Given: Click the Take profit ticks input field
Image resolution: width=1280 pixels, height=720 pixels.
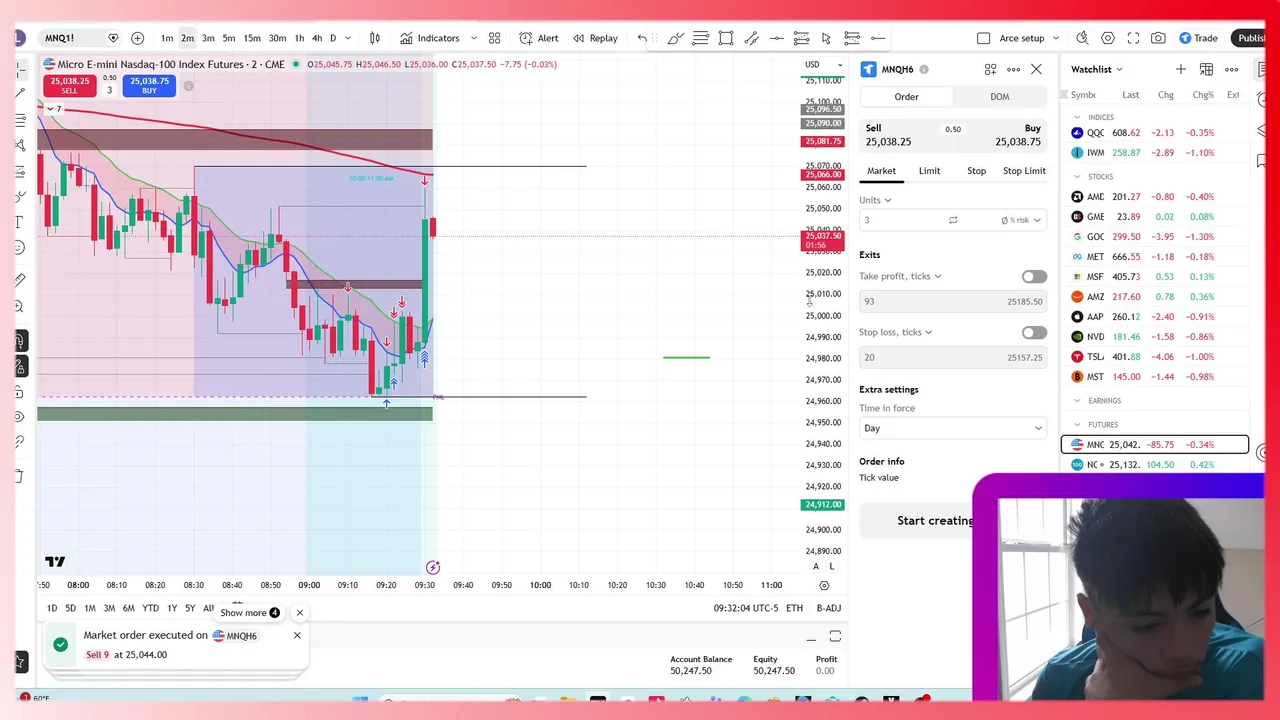Looking at the screenshot, I should pyautogui.click(x=952, y=301).
